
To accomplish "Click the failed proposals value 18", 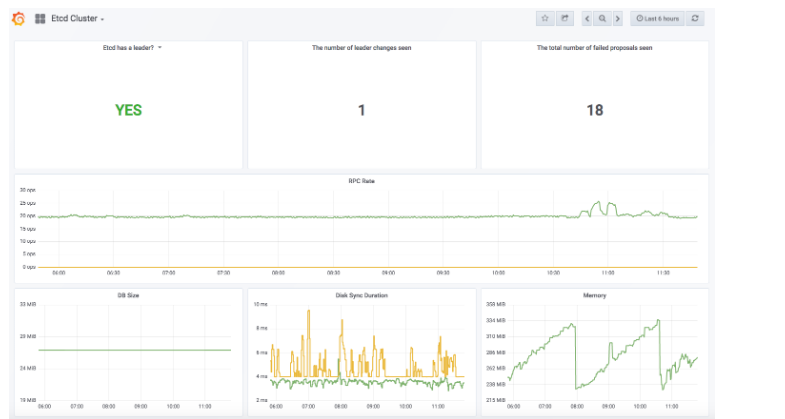I will [595, 110].
